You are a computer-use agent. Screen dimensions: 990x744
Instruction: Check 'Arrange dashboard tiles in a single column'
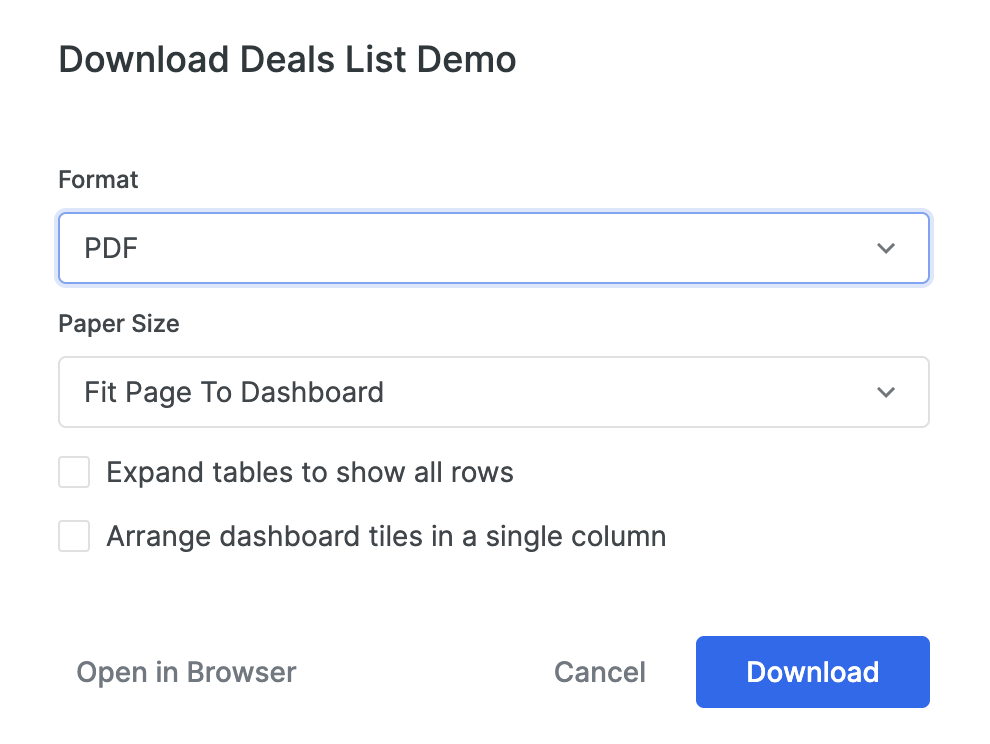click(74, 536)
